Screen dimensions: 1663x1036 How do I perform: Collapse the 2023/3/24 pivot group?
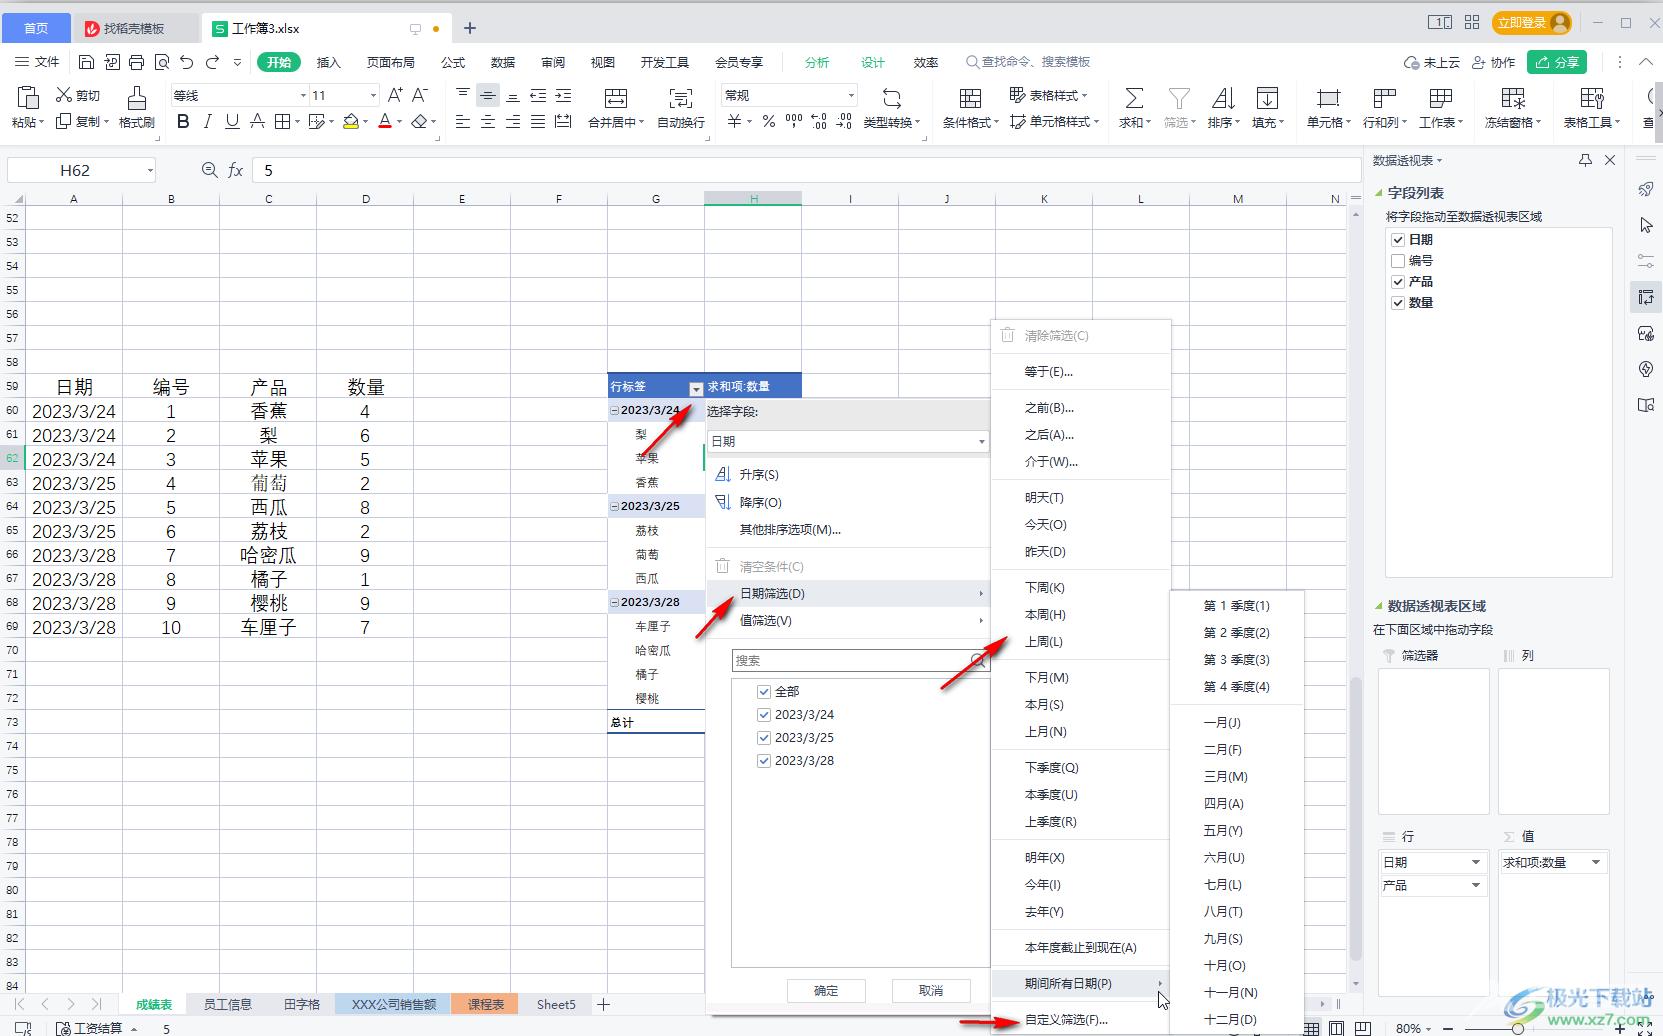point(615,410)
